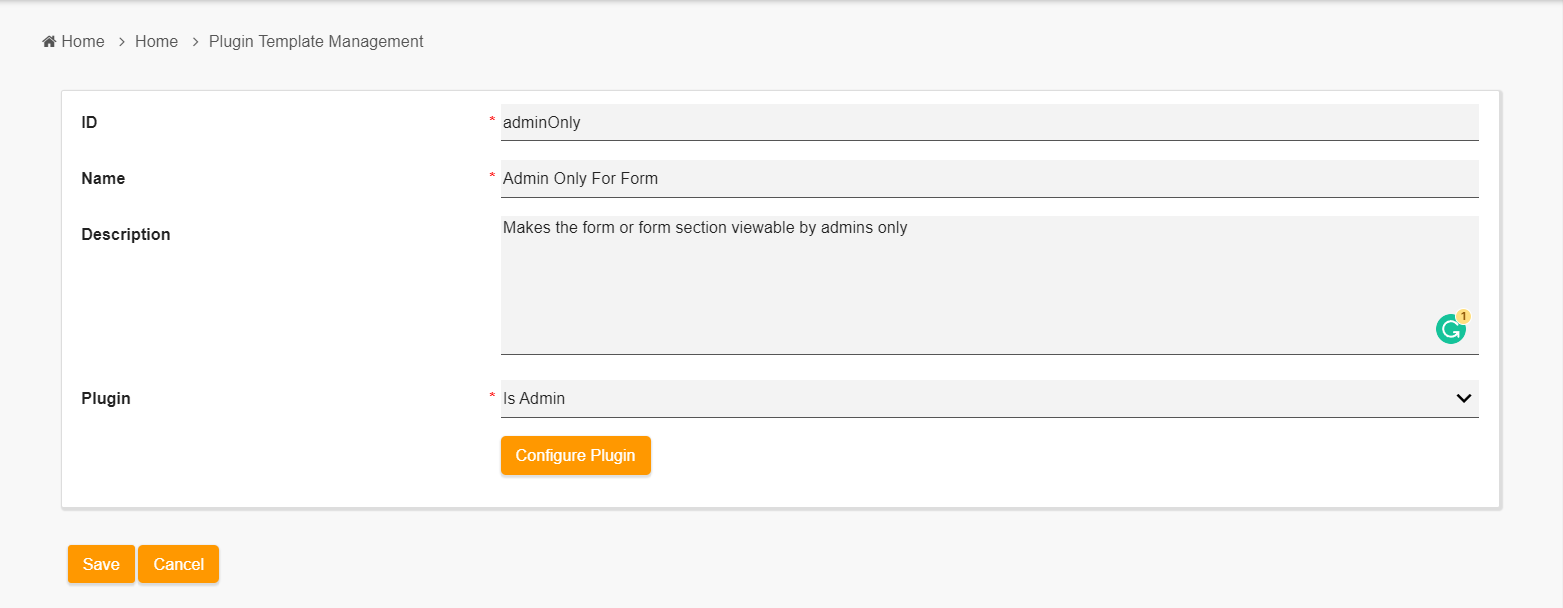Screen dimensions: 1563x608
Task: Click the Name field with Admin Only For Form
Action: pyautogui.click(x=989, y=178)
